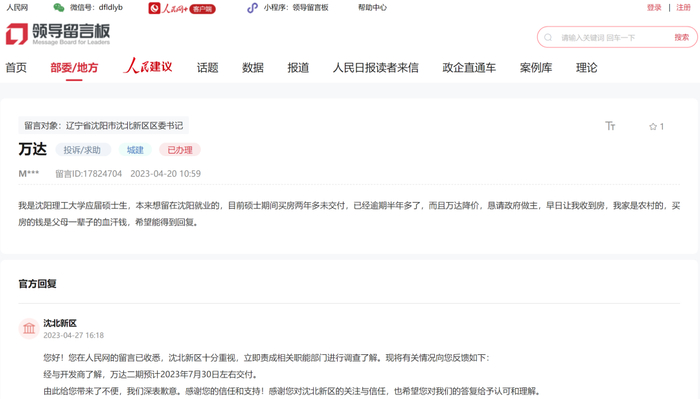Click the font size Tт icon
700x399 pixels.
click(x=610, y=126)
